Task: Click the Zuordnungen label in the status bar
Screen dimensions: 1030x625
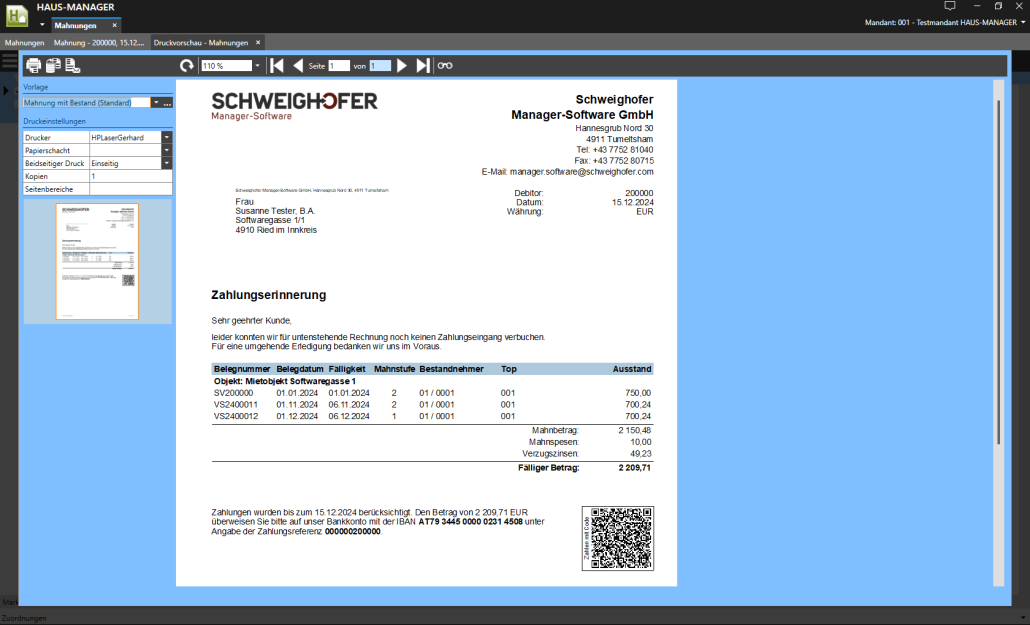Action: tap(24, 618)
